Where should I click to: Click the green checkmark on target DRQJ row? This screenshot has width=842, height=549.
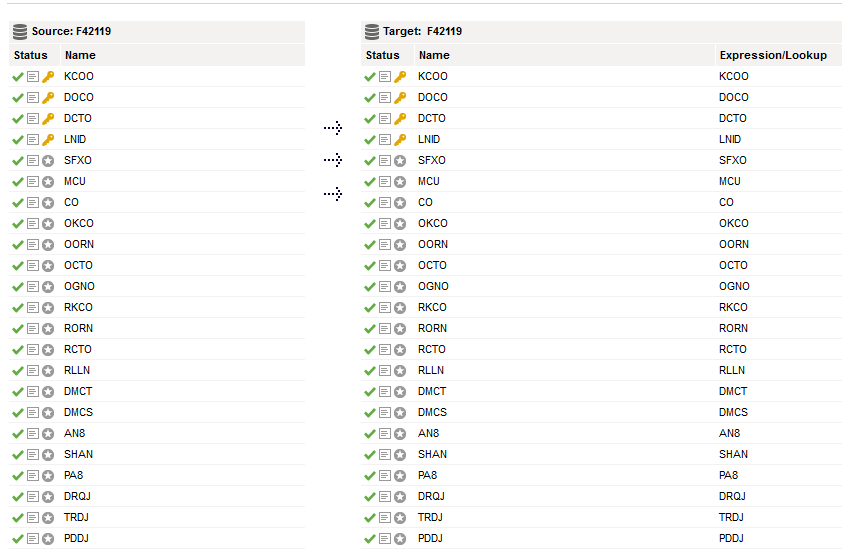369,497
